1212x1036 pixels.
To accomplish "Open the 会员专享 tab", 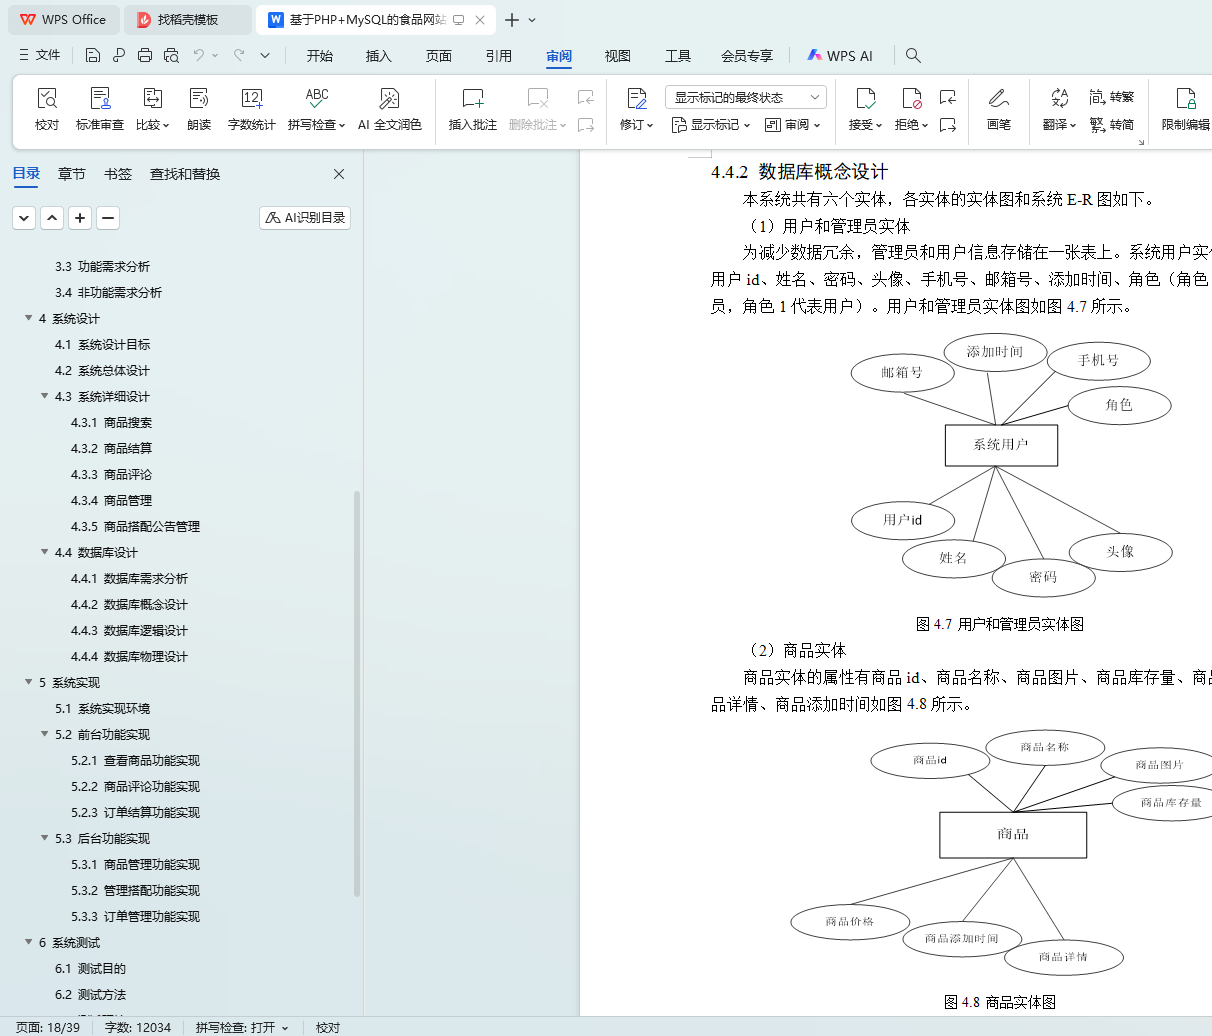I will pos(747,56).
